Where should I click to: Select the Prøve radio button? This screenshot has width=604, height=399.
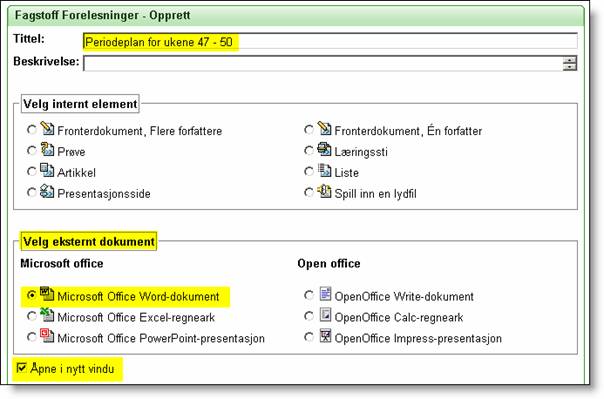coord(32,151)
